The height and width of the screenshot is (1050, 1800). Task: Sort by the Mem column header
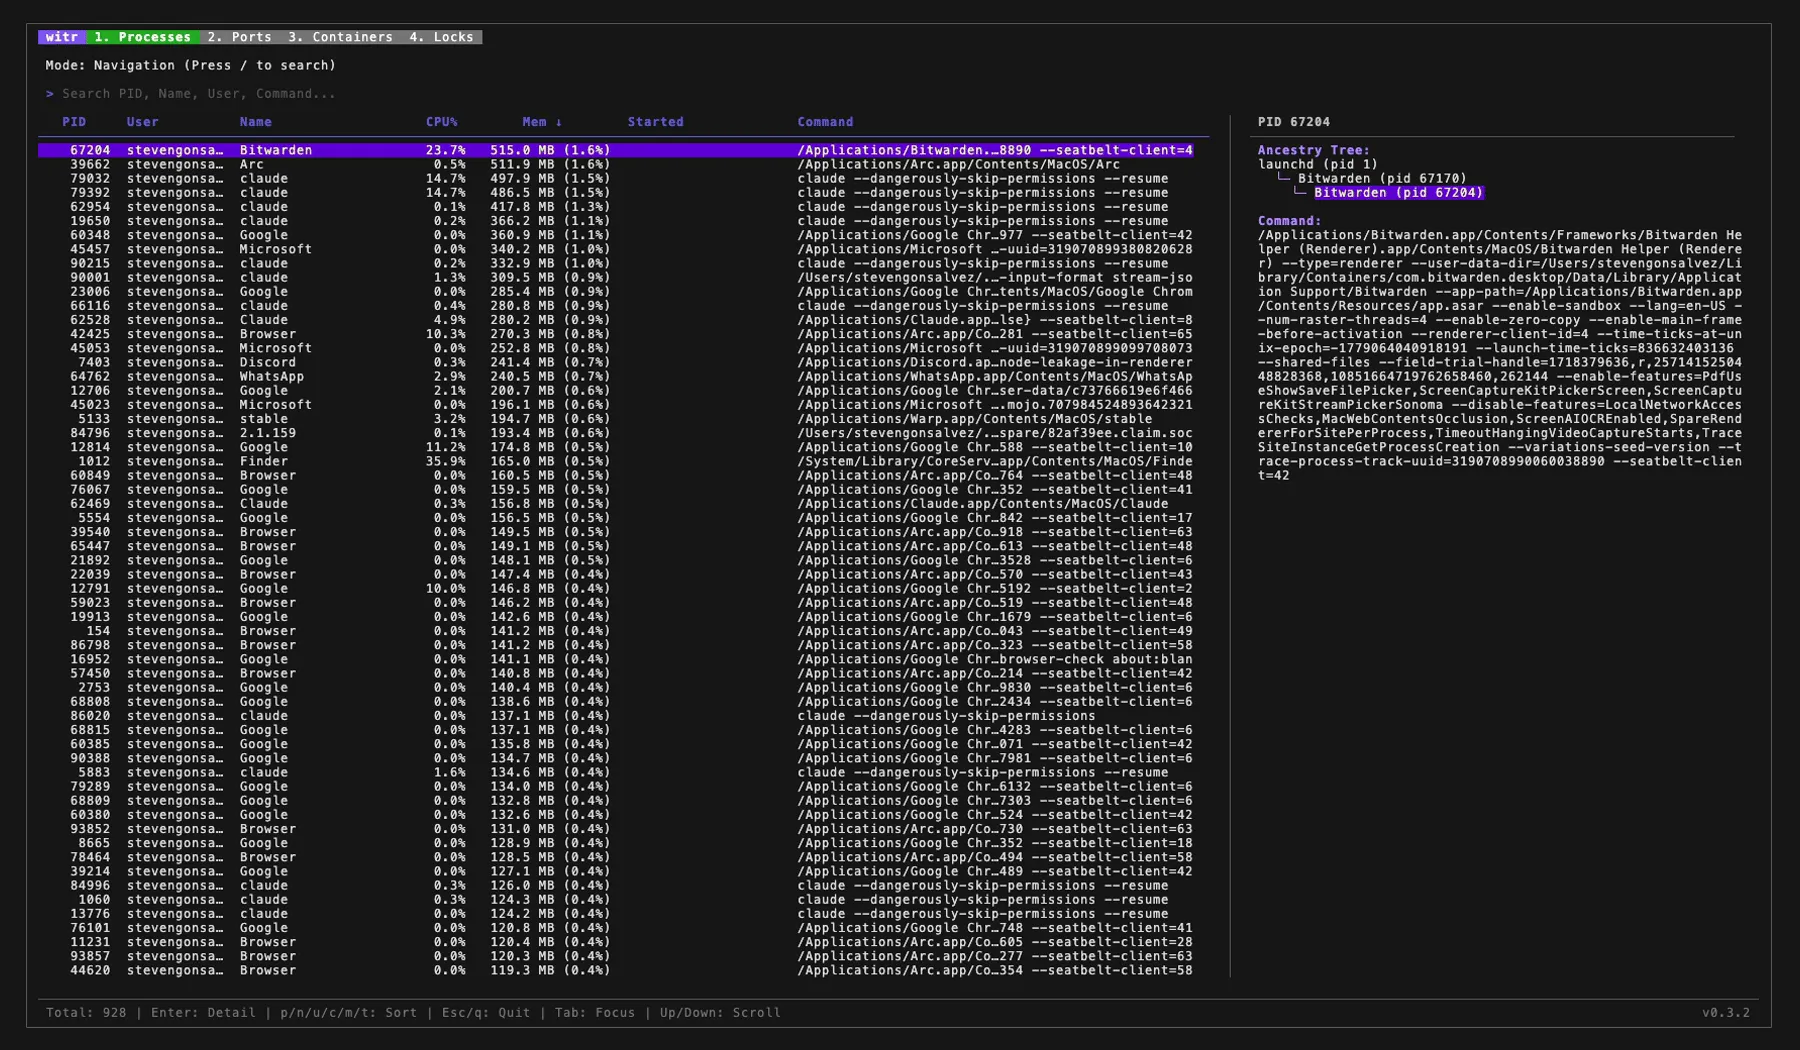[x=542, y=122]
